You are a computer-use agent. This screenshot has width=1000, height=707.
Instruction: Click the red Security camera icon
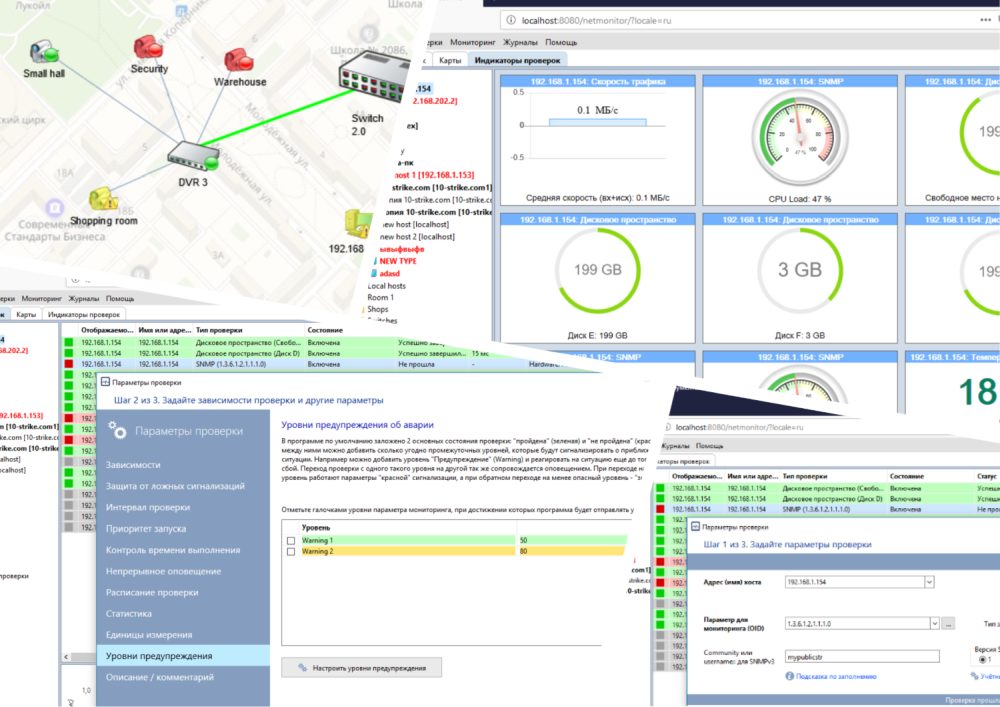(x=148, y=47)
